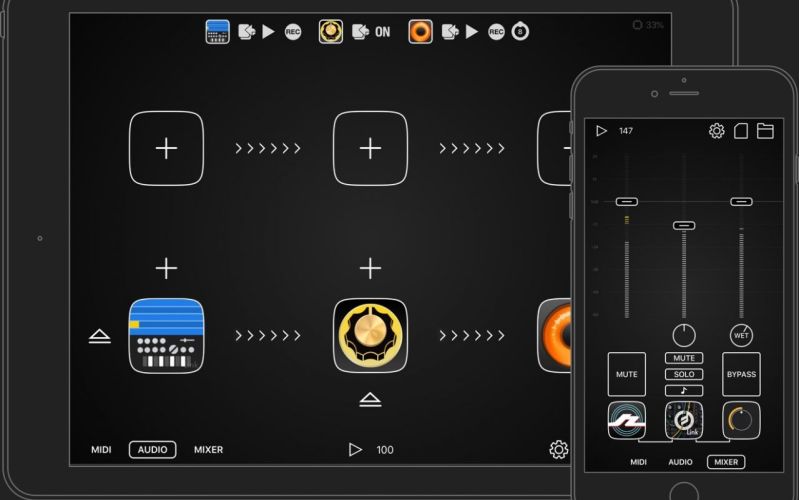The width and height of the screenshot is (800, 500).
Task: Toggle SOLO on the middle phone channel
Action: pyautogui.click(x=684, y=374)
